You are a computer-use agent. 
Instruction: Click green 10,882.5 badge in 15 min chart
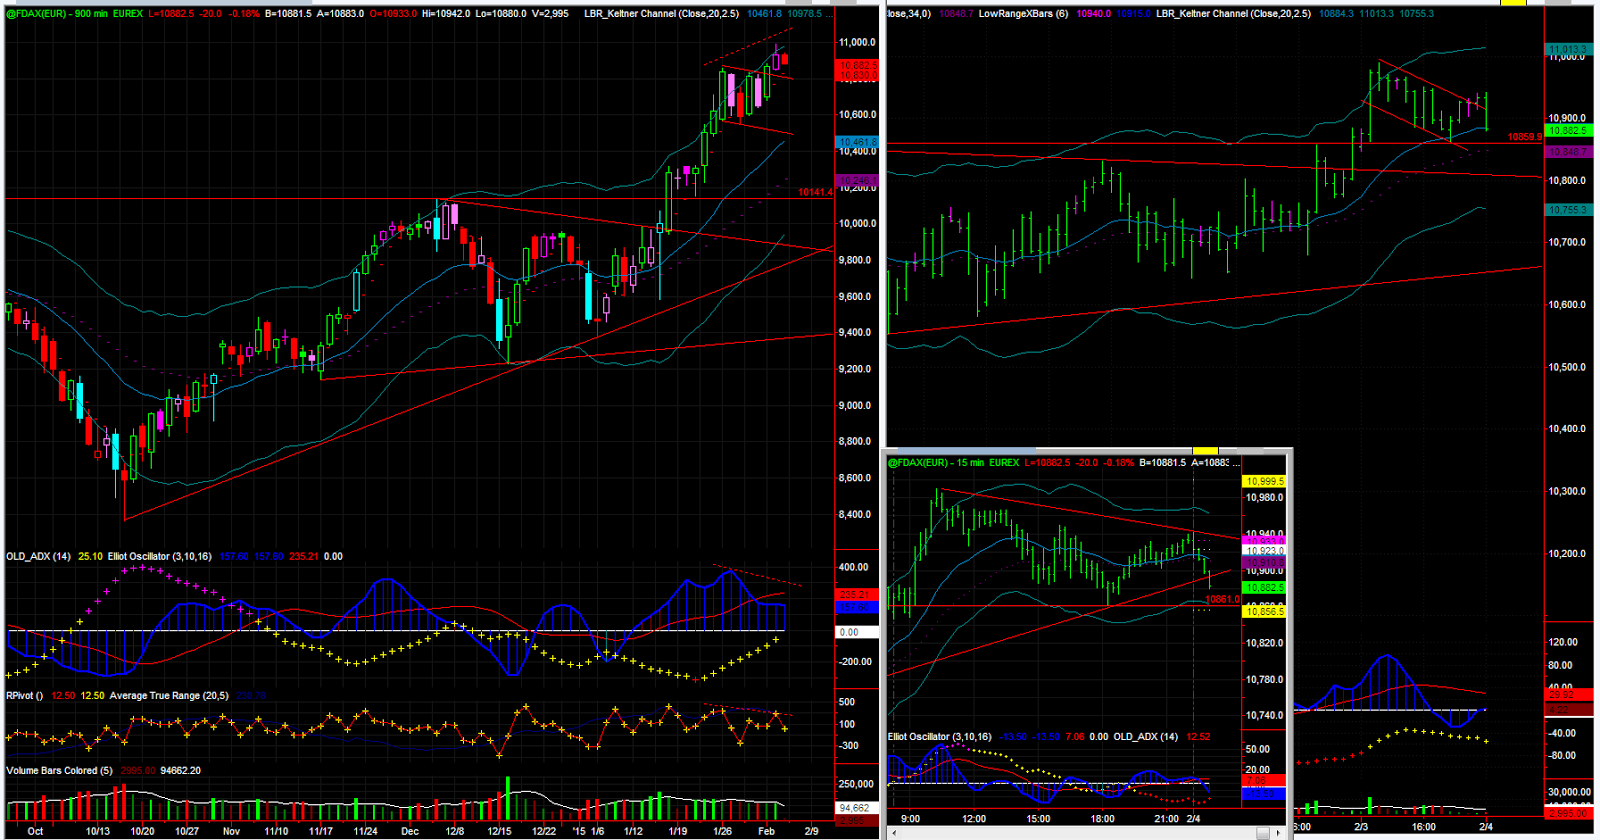[1264, 588]
